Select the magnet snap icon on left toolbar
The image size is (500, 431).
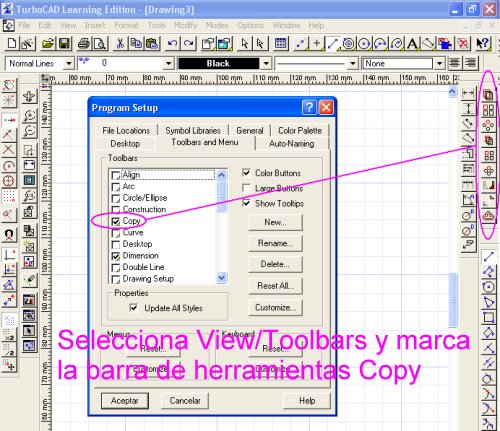coord(9,235)
